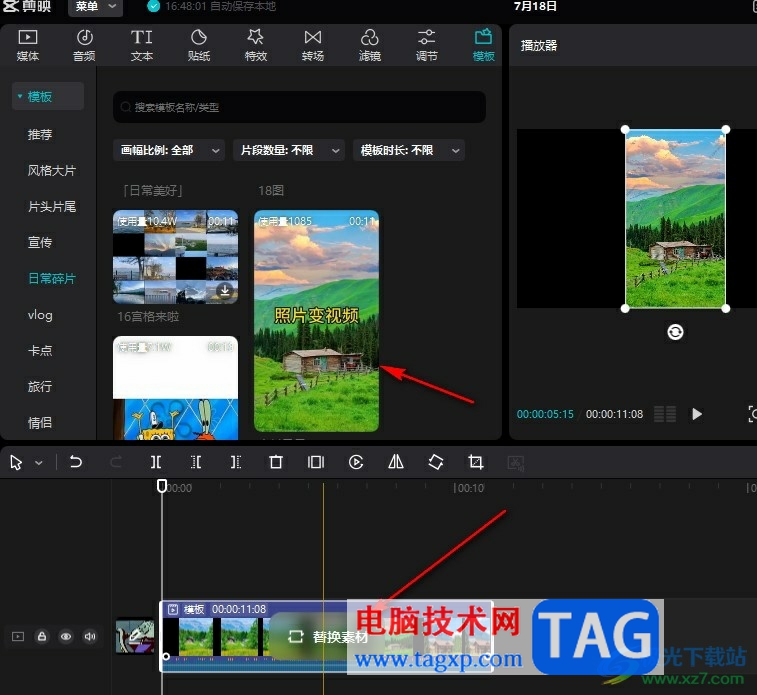This screenshot has height=695, width=757.
Task: Mute the main track audio
Action: [x=90, y=637]
